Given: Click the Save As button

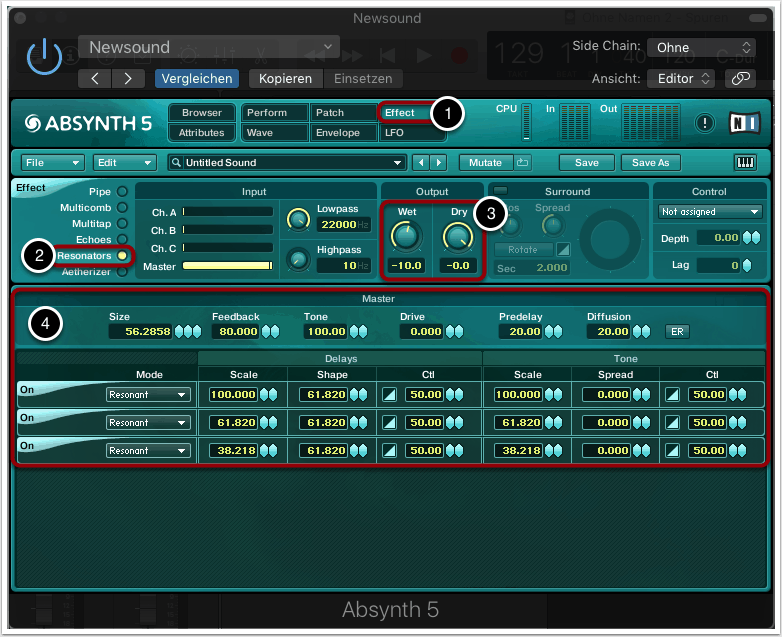Looking at the screenshot, I should [x=649, y=162].
